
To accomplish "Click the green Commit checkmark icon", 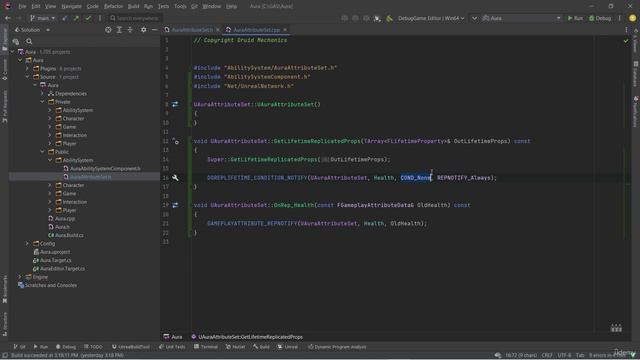I will click(x=88, y=18).
